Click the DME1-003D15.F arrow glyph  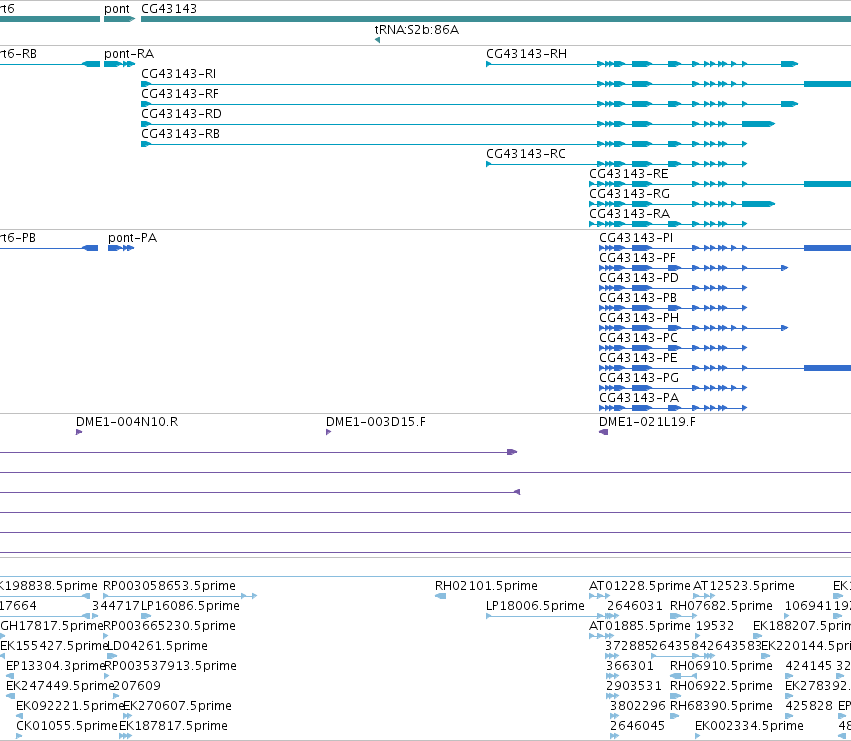tap(328, 432)
